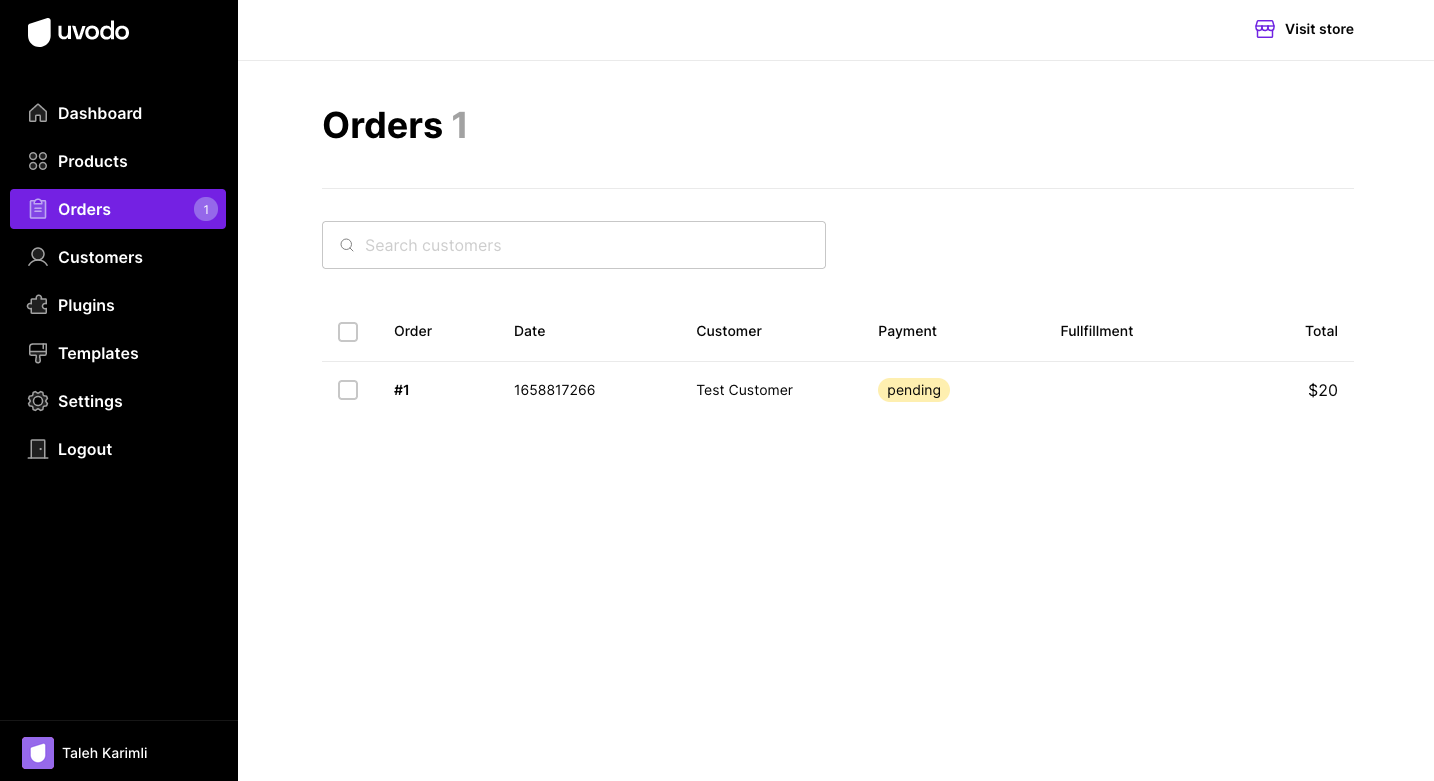
Task: Click the Plugins puzzle piece icon
Action: point(38,305)
